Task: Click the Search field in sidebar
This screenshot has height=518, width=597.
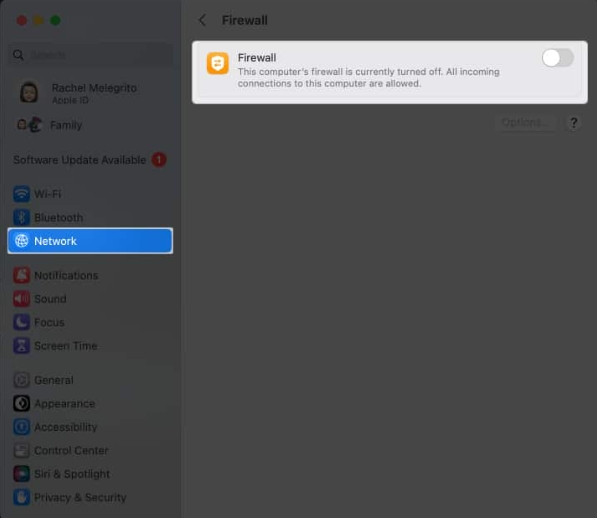Action: pos(90,55)
